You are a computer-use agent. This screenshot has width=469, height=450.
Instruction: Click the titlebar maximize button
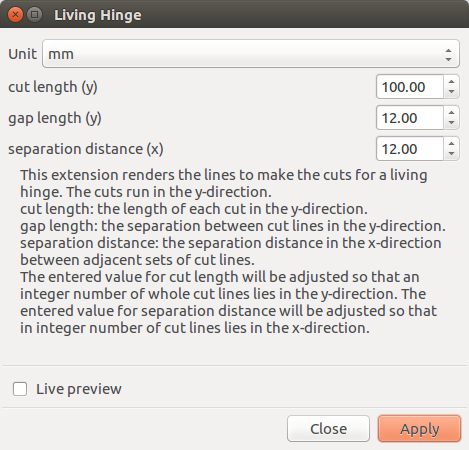(34, 15)
